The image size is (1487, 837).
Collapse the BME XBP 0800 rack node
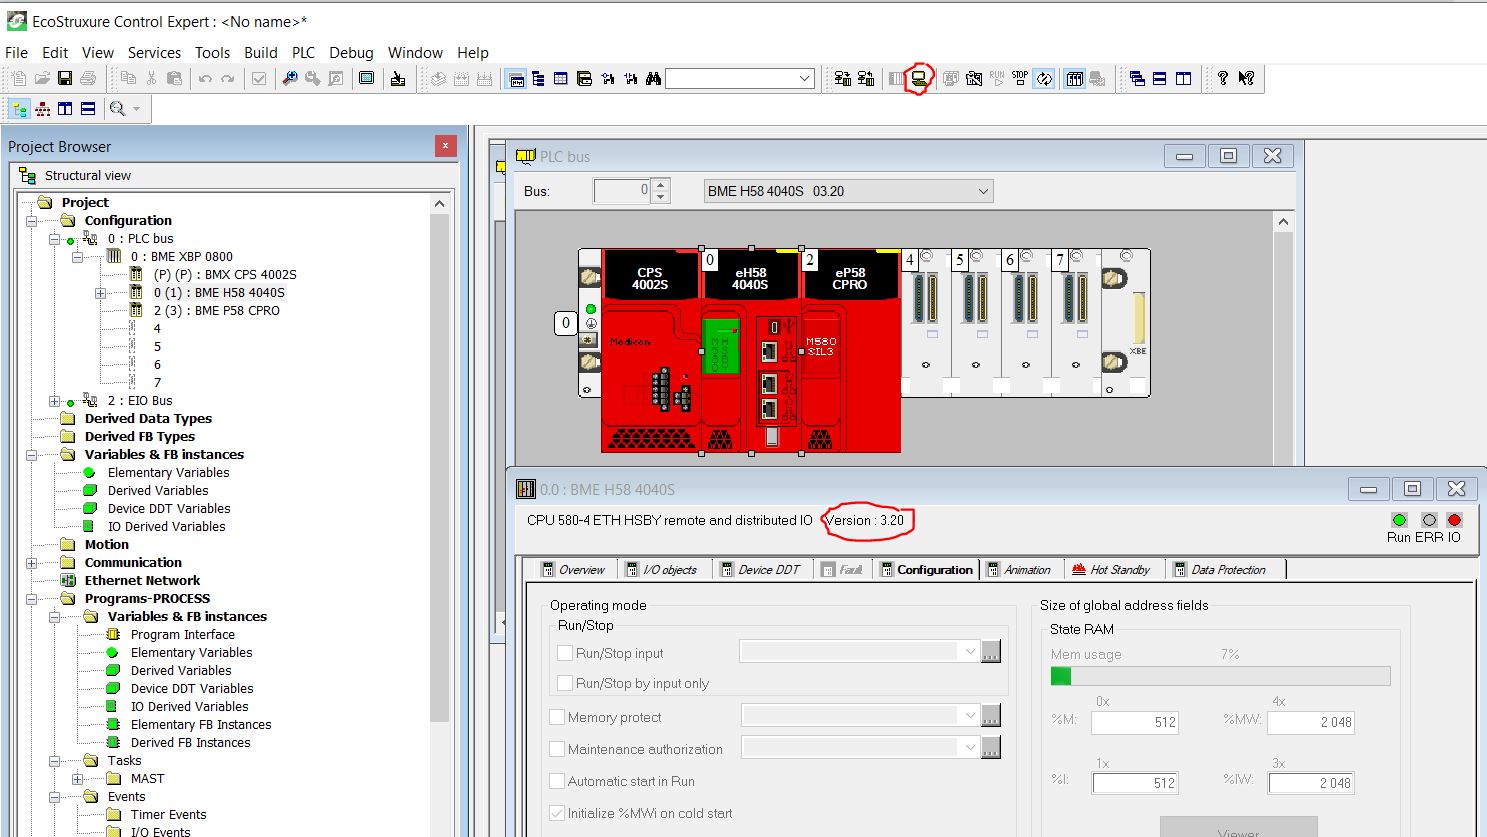coord(78,257)
